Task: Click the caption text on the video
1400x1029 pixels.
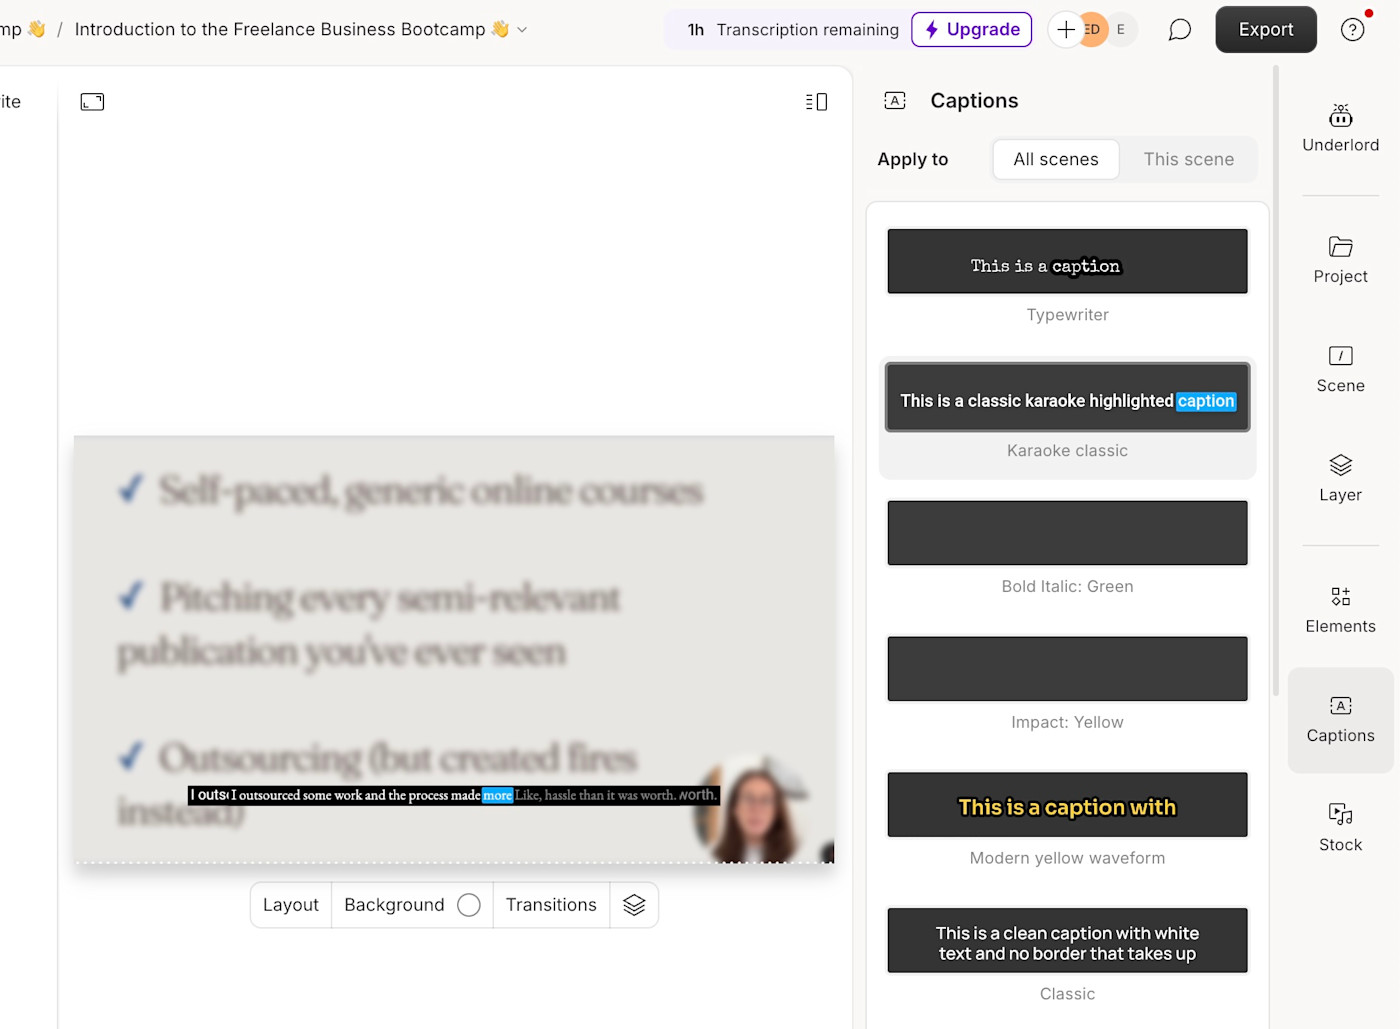Action: [x=454, y=795]
